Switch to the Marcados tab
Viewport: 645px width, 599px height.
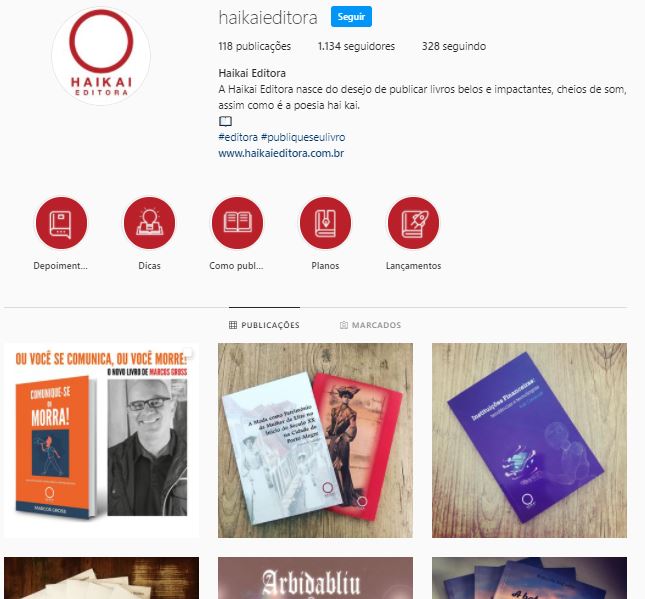point(370,325)
